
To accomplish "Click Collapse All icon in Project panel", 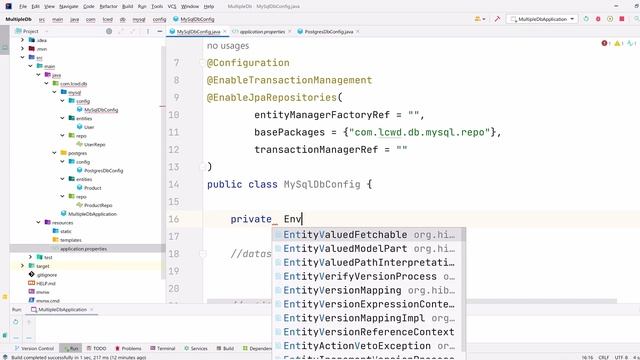I will click(133, 31).
